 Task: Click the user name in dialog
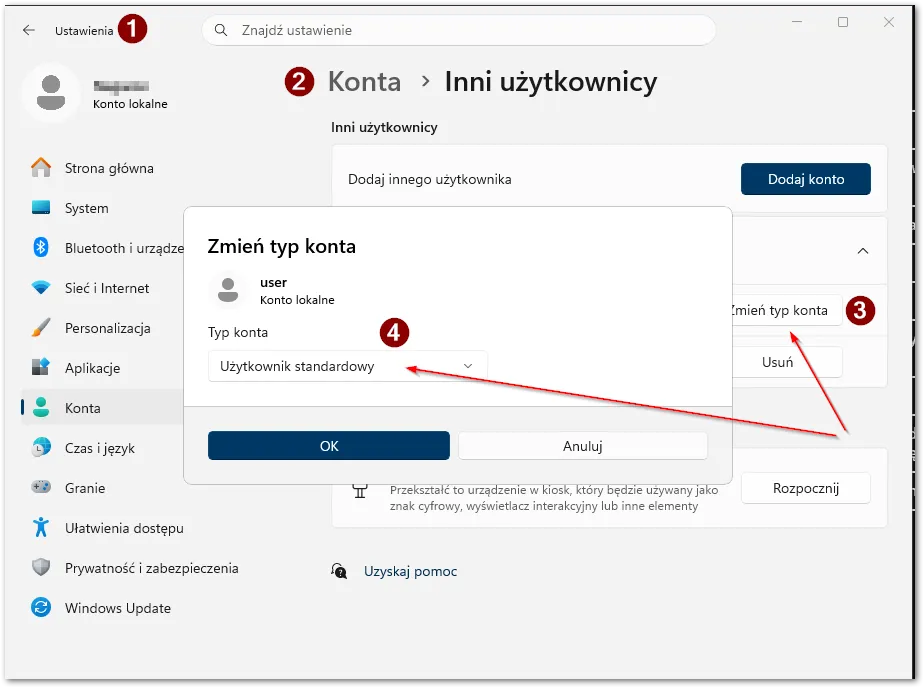273,283
